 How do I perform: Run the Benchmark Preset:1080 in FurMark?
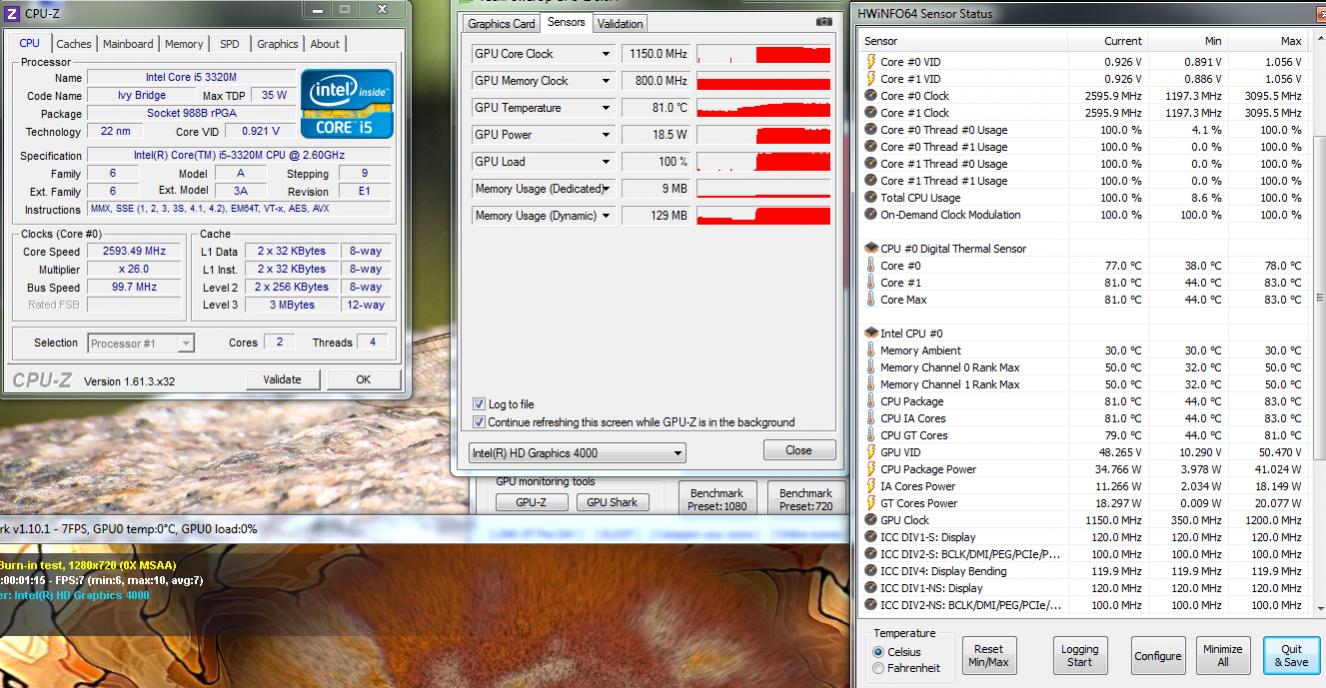(x=717, y=499)
